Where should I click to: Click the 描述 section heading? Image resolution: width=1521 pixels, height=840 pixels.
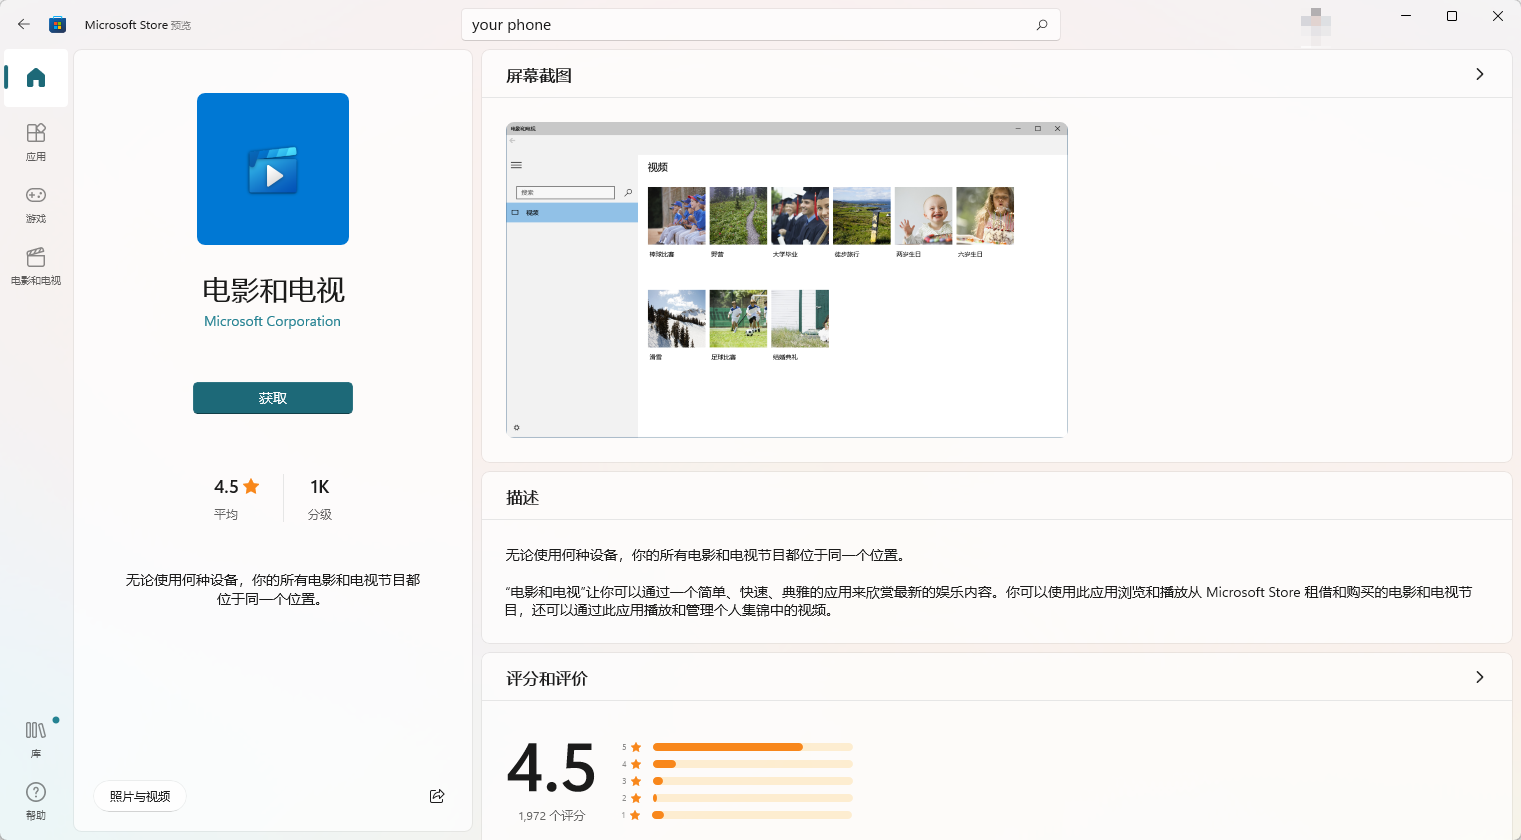tap(523, 497)
